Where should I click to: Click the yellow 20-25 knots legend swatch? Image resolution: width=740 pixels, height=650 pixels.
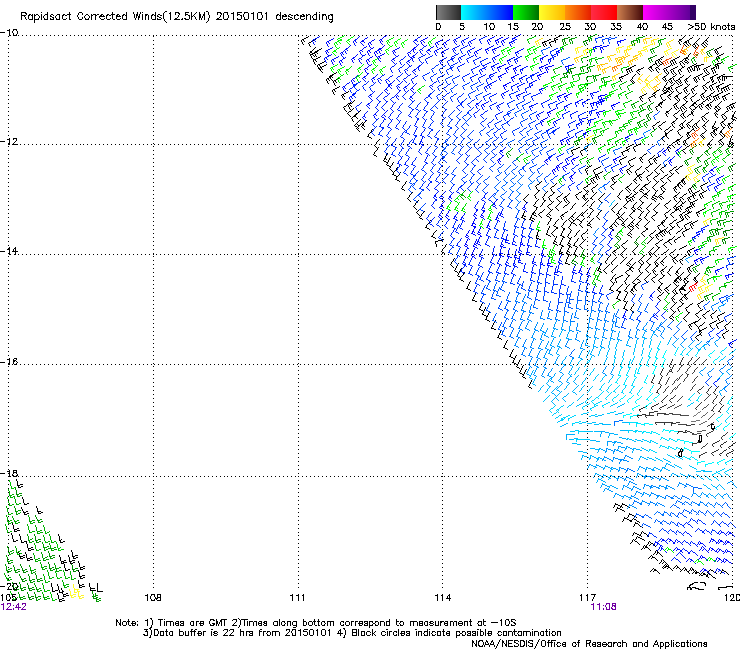pyautogui.click(x=552, y=12)
